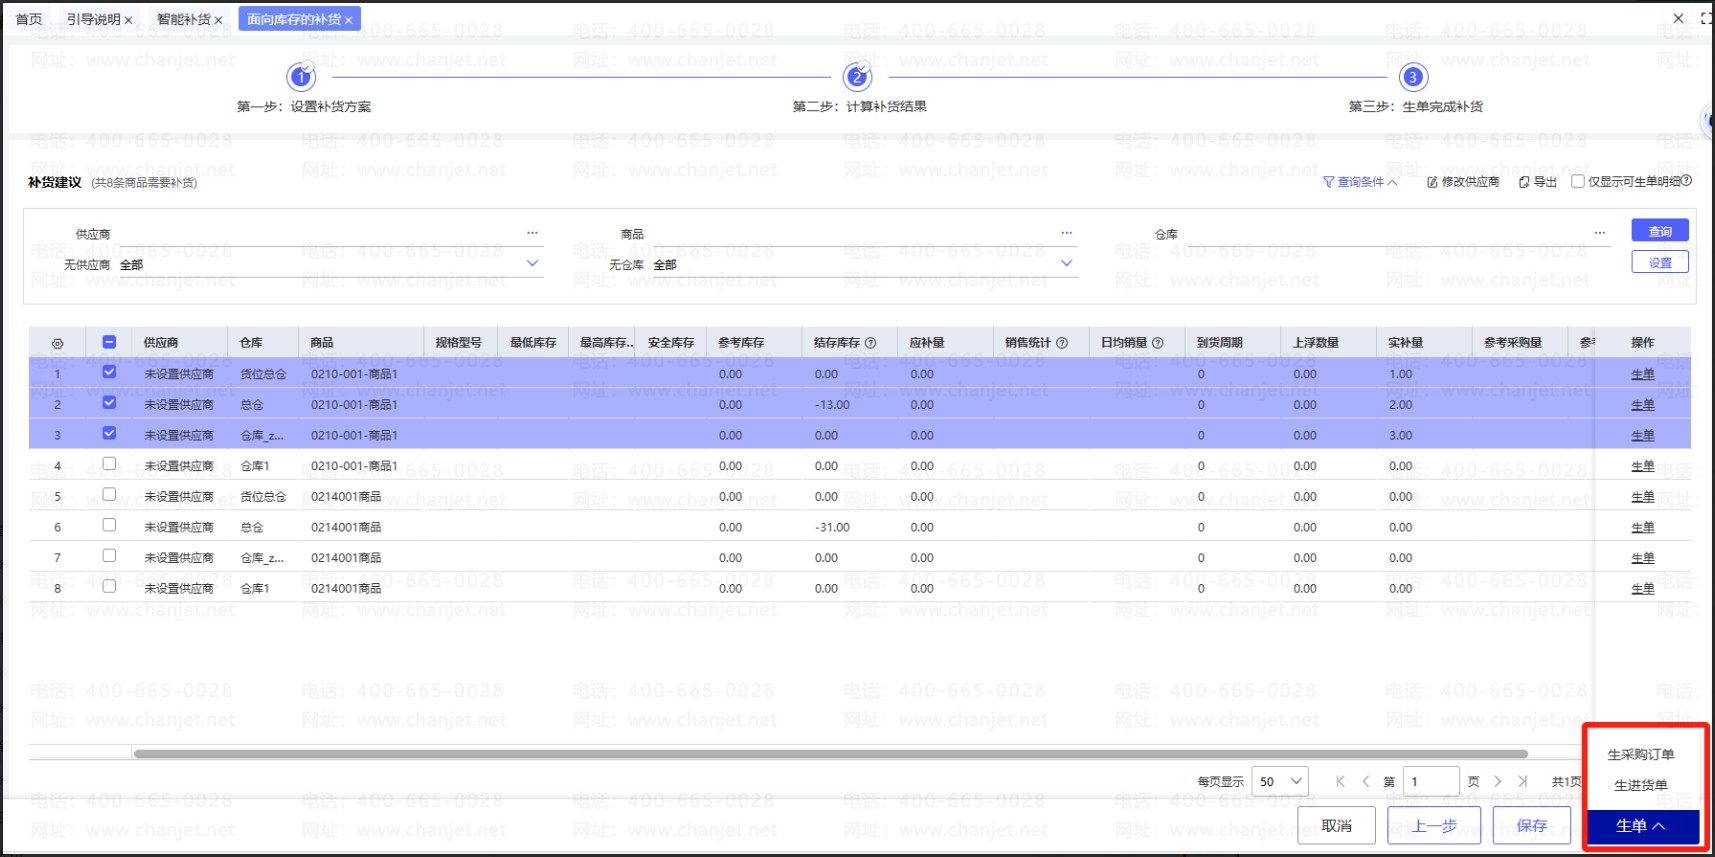1715x857 pixels.
Task: Click the horizontal table scrollbar
Action: [x=830, y=754]
